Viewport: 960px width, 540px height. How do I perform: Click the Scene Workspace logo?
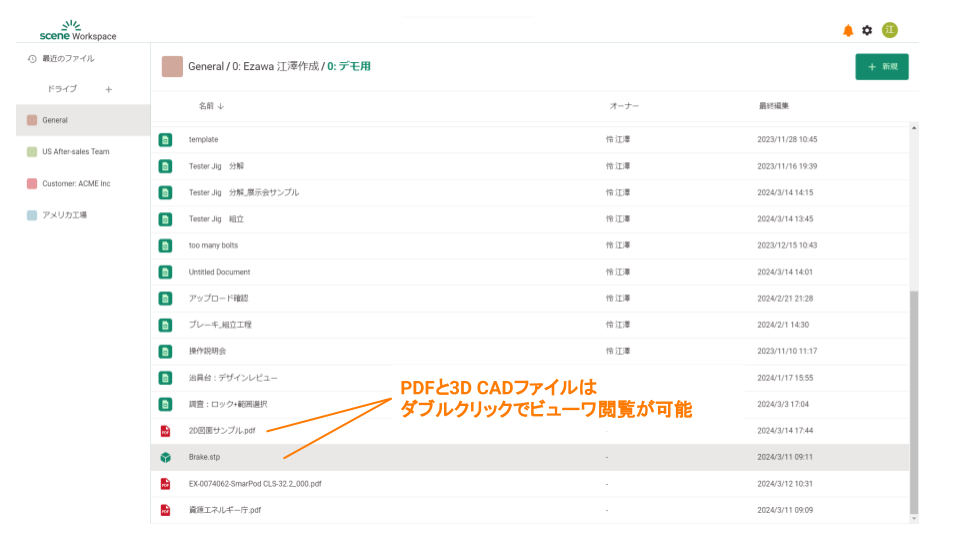(78, 31)
